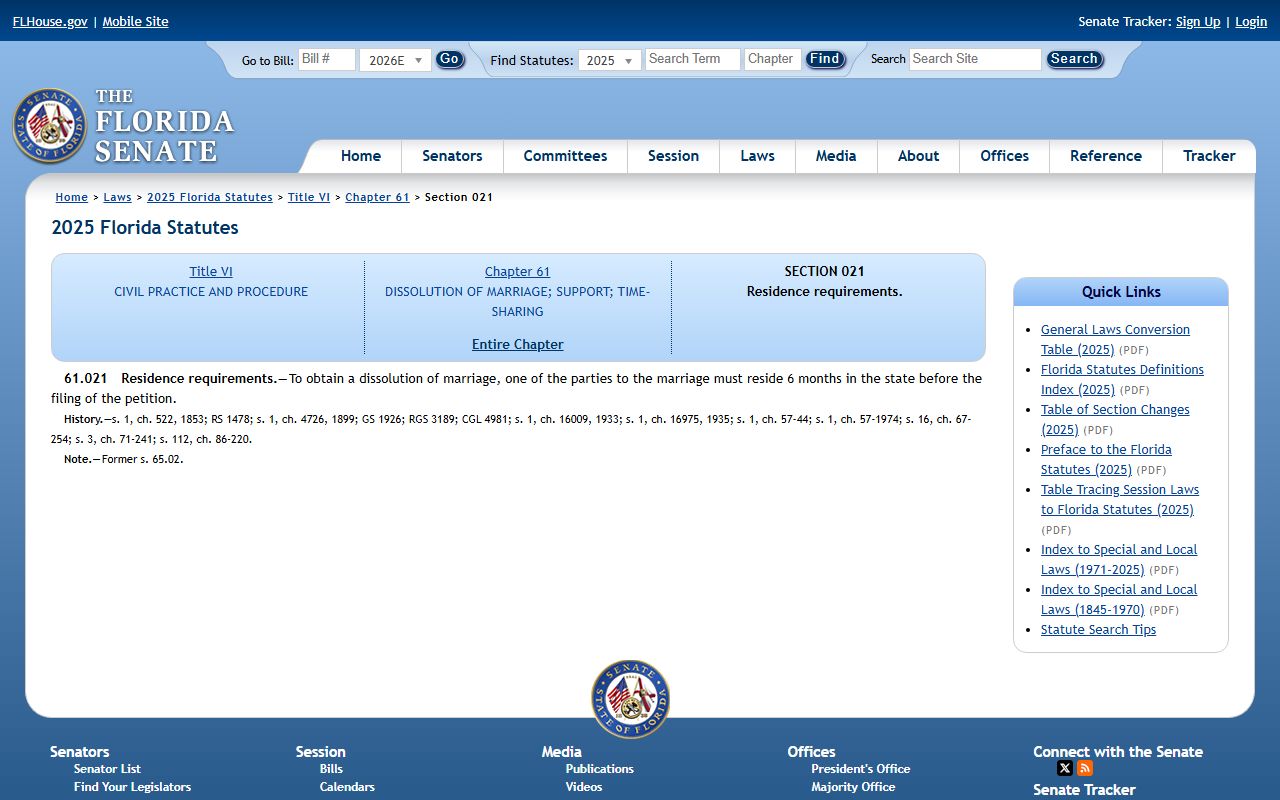Click the Bill # input field
This screenshot has width=1280, height=800.
[327, 59]
